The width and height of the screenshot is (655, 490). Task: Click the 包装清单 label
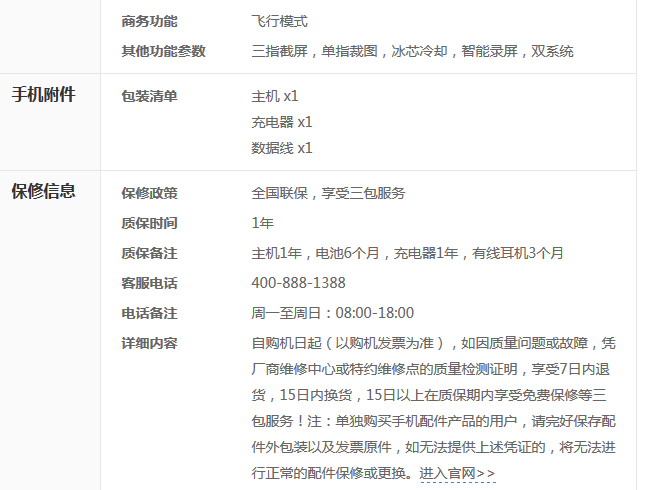coord(150,96)
